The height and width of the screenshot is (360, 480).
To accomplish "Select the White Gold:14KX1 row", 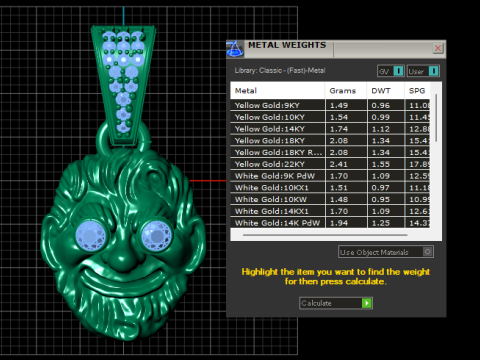I will (330, 211).
